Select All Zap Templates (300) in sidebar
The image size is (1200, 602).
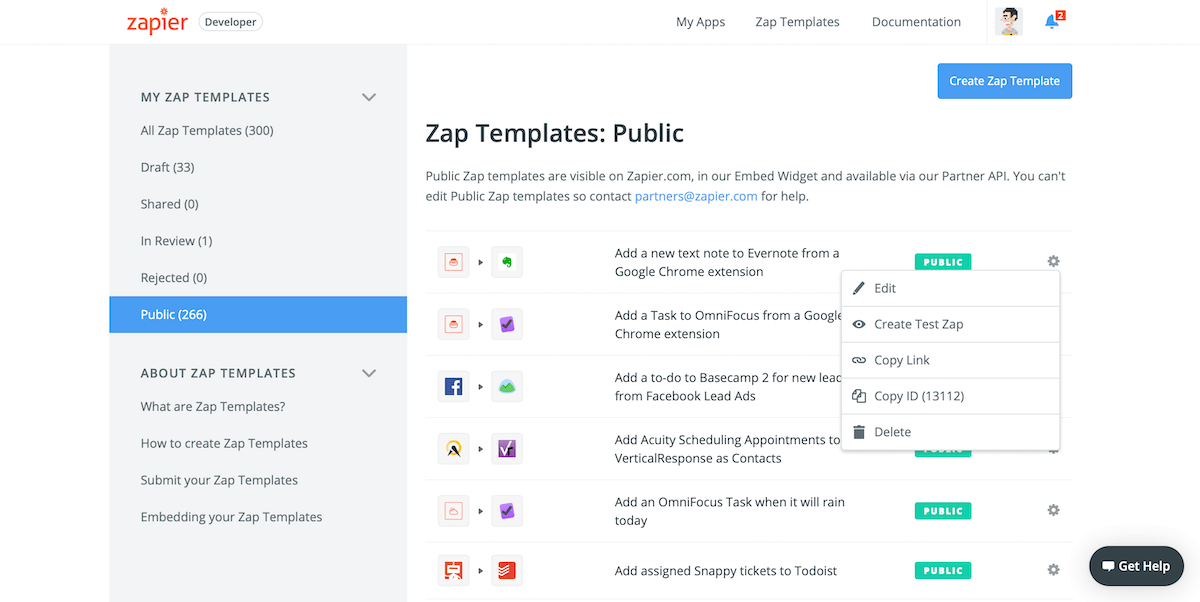pos(207,130)
